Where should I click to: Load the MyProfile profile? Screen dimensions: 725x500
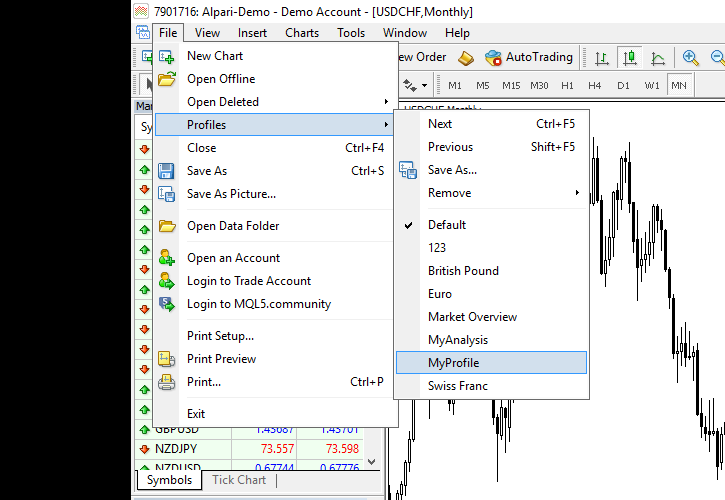[x=492, y=363]
